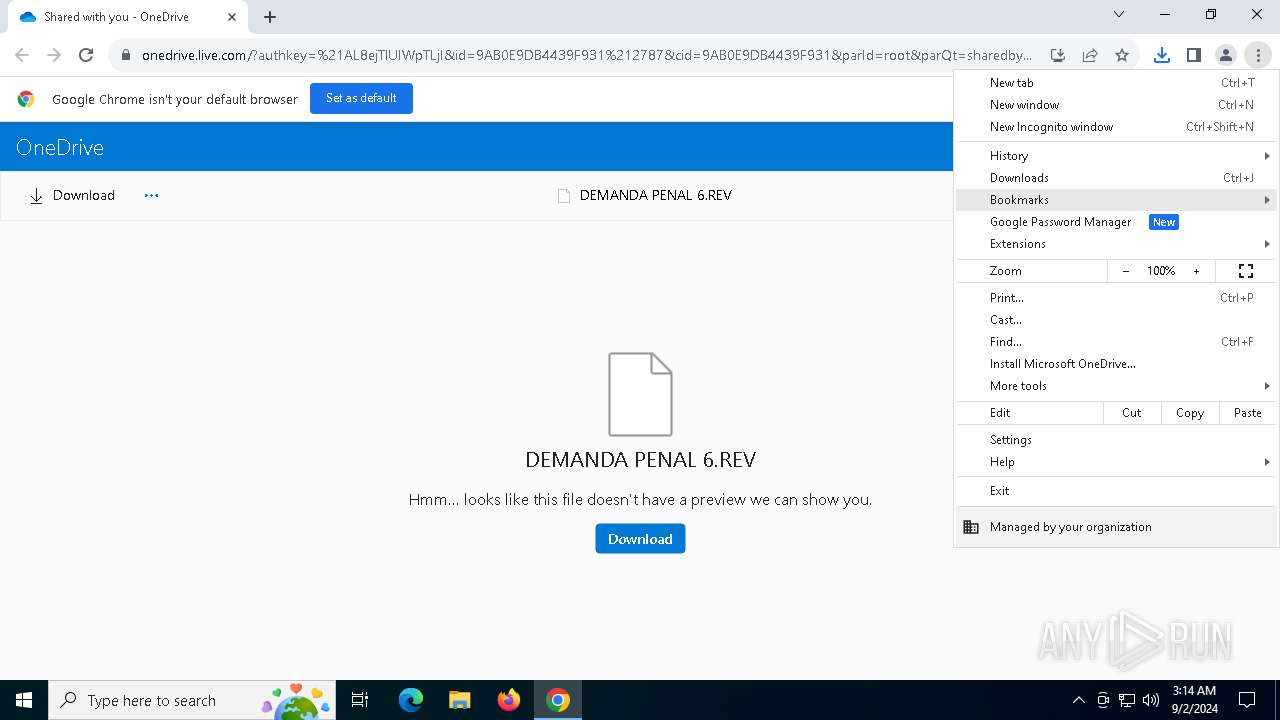Image resolution: width=1280 pixels, height=720 pixels.
Task: Increase zoom with the plus button
Action: pyautogui.click(x=1196, y=271)
